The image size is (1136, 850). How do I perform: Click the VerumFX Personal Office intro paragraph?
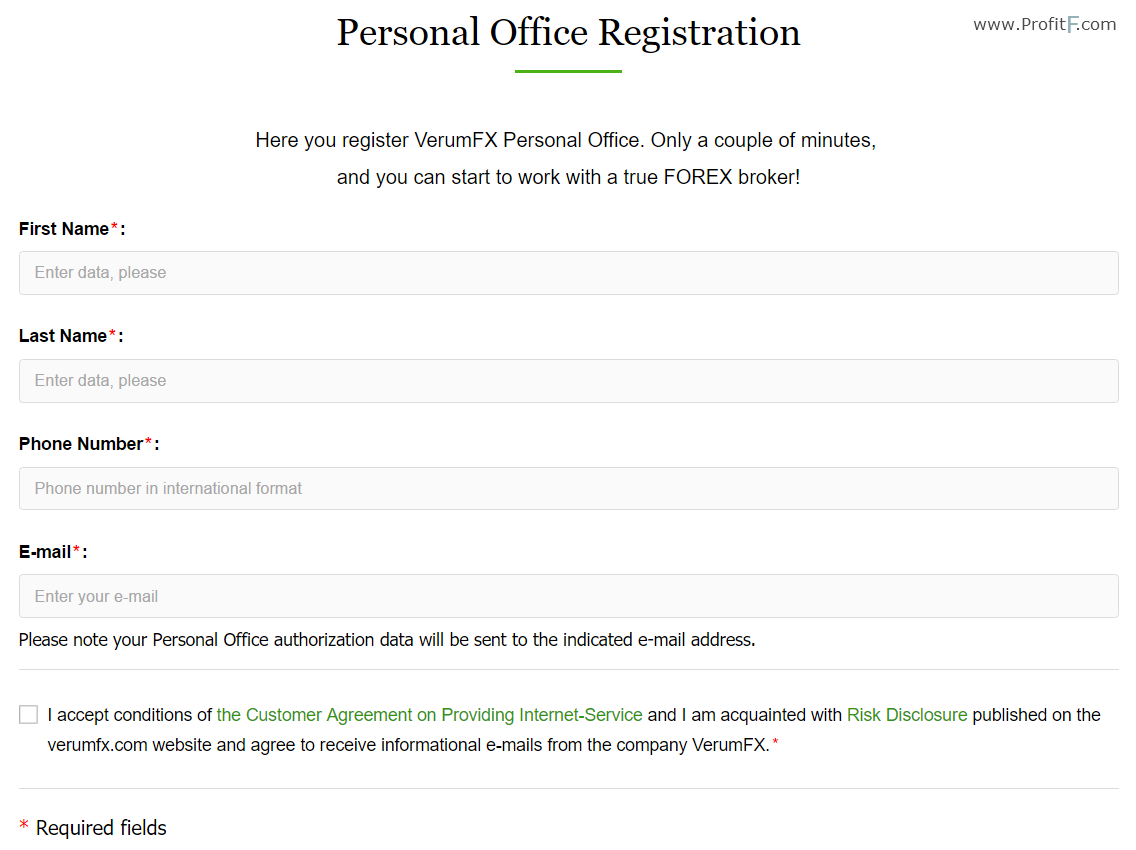566,159
